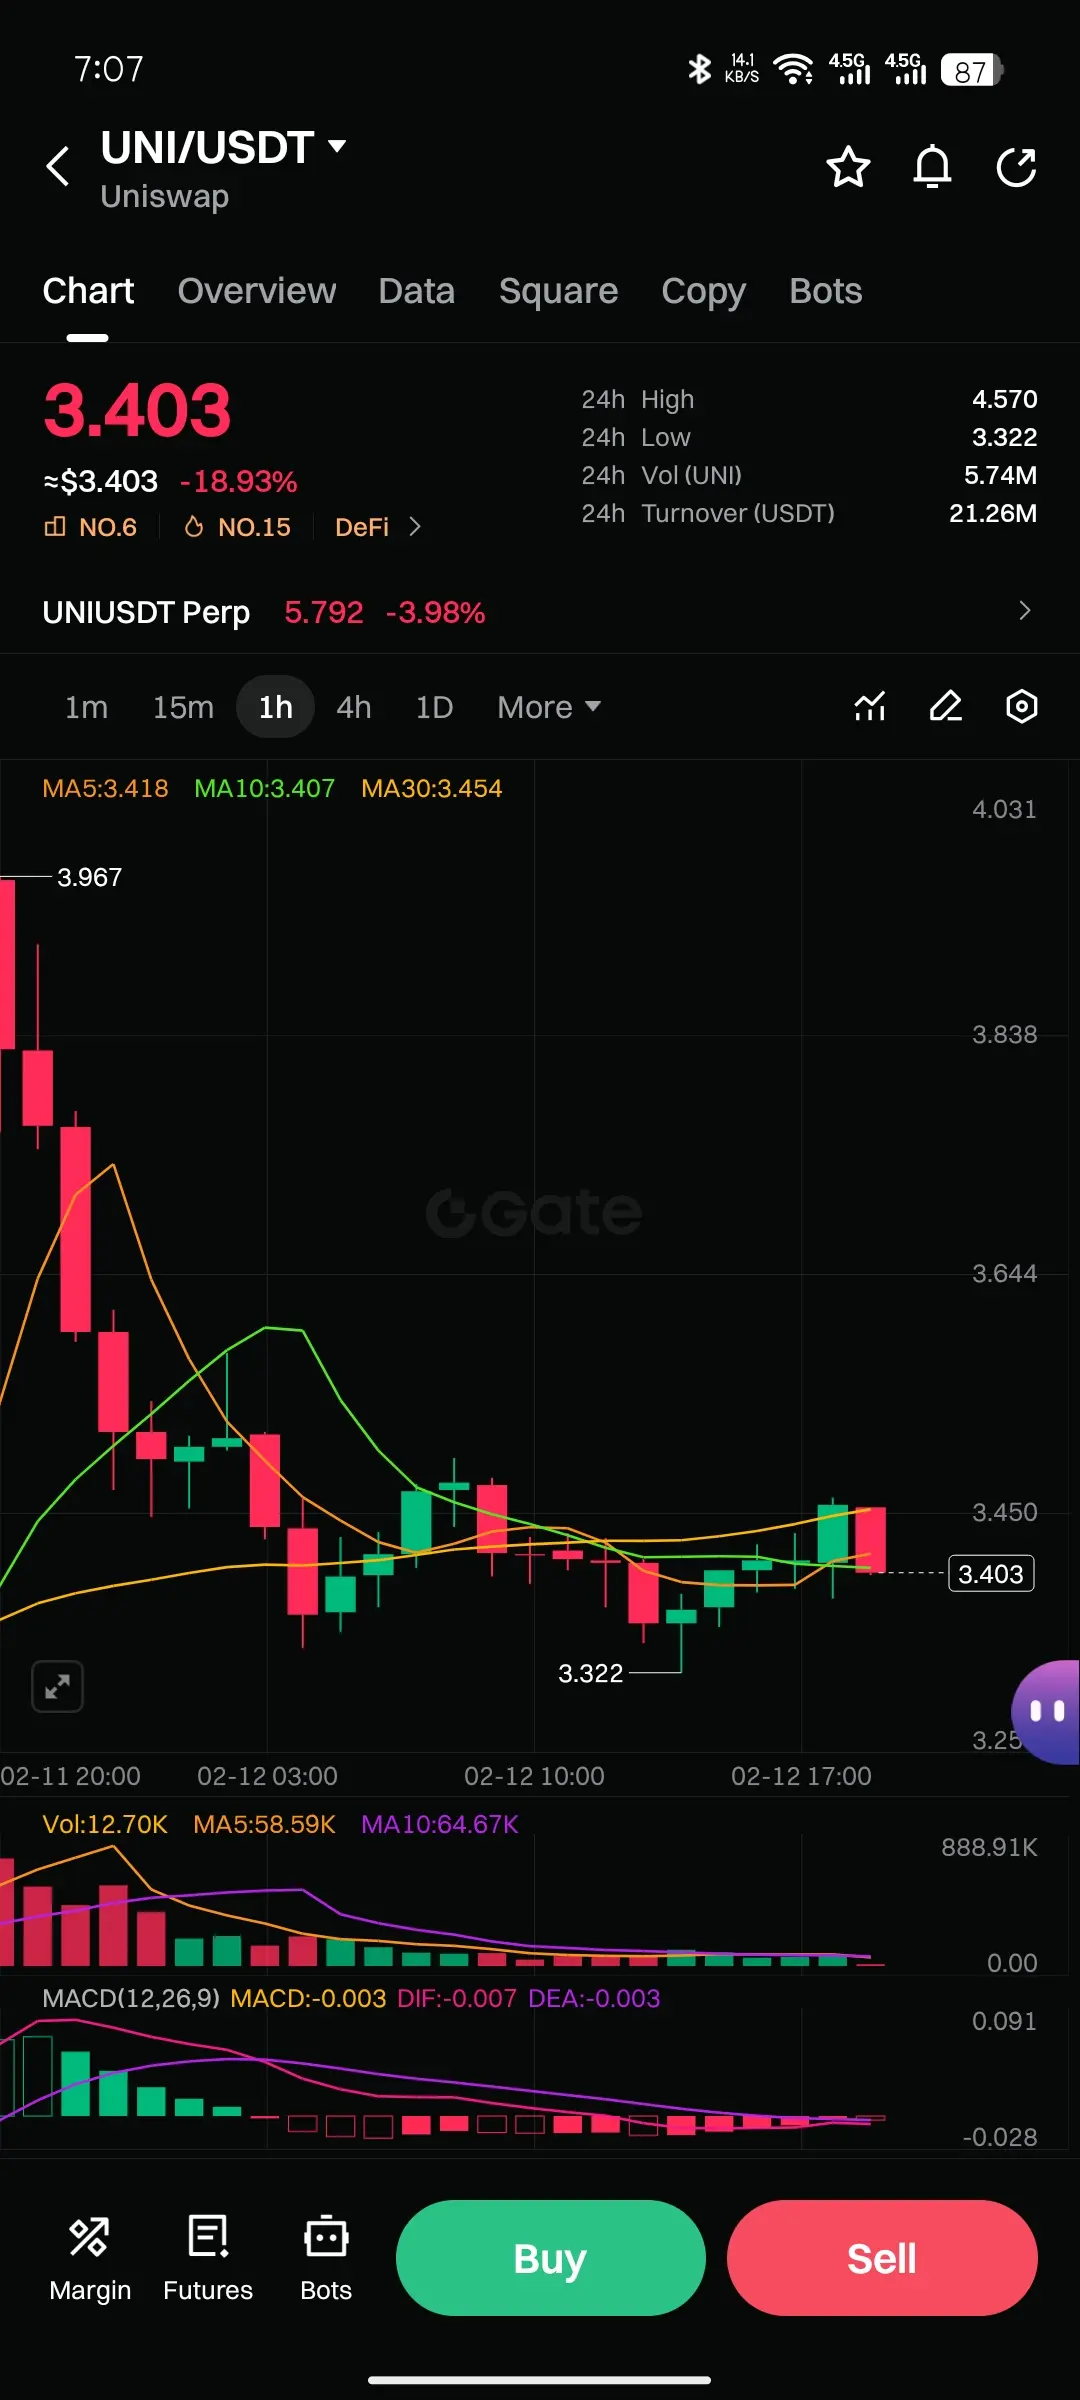Select 1m timeframe
1080x2400 pixels.
tap(86, 707)
